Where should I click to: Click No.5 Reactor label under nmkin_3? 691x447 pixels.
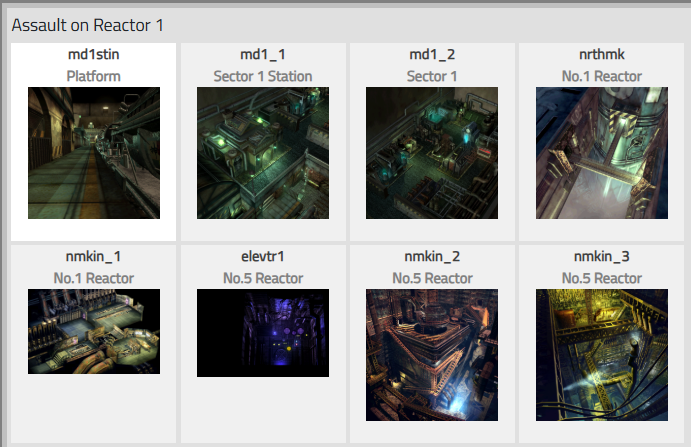coord(602,278)
